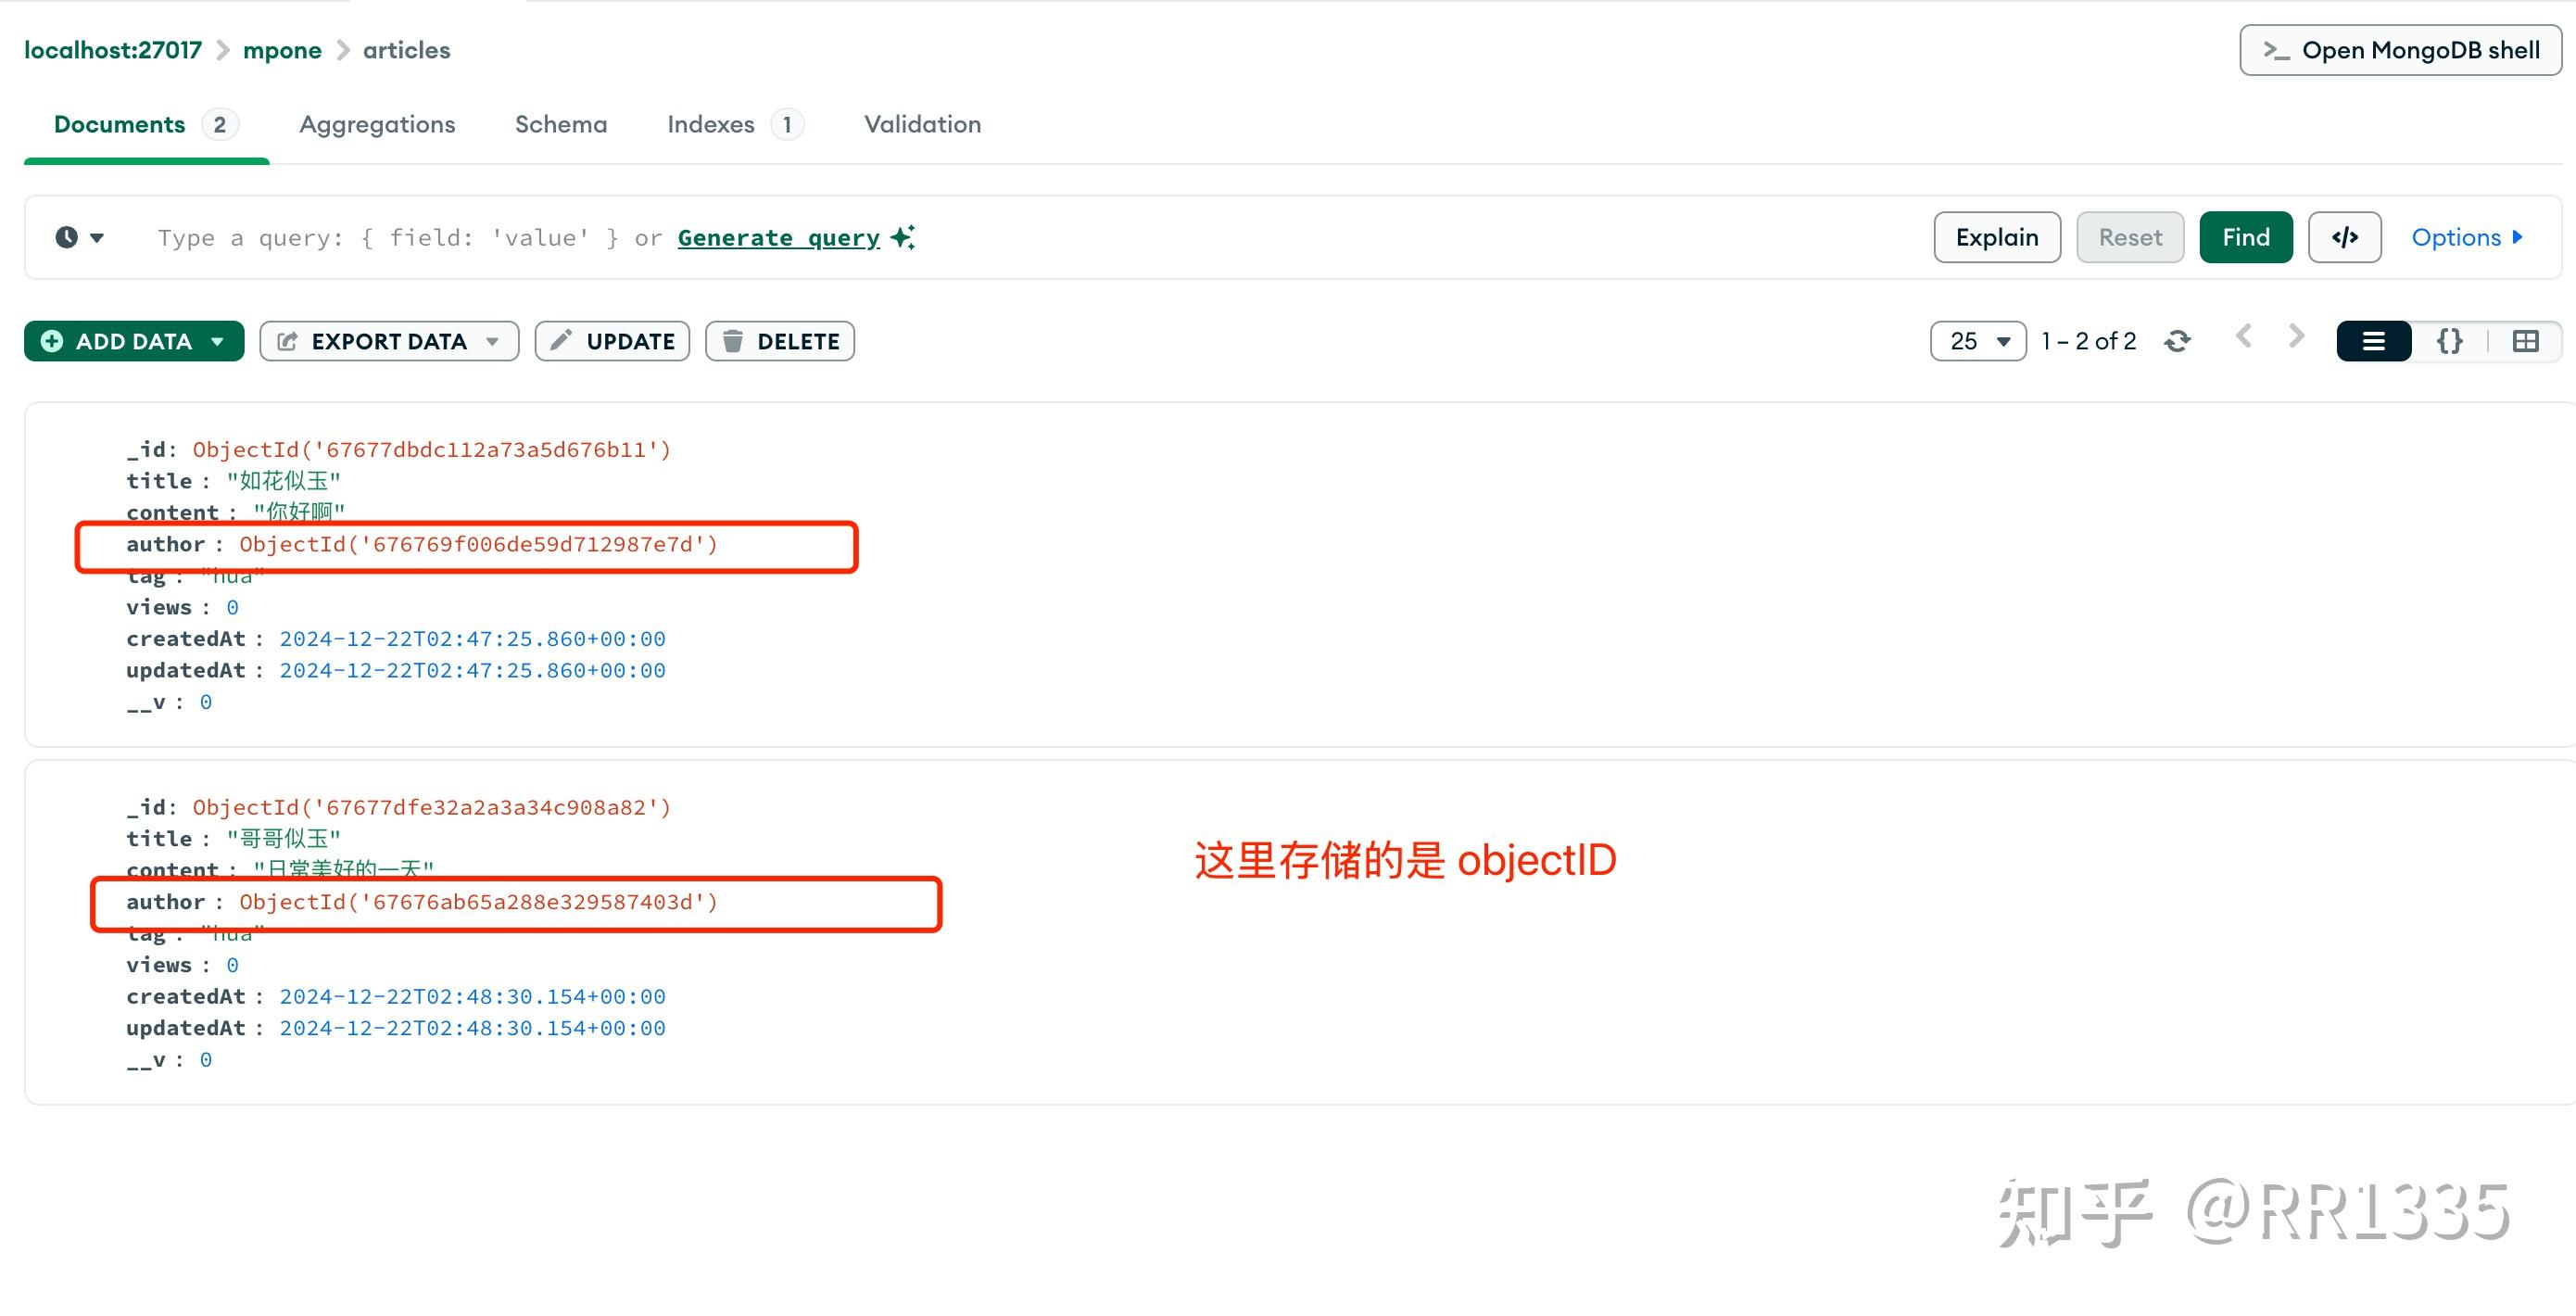Click the Delete trash icon
The height and width of the screenshot is (1316, 2576).
coord(734,340)
